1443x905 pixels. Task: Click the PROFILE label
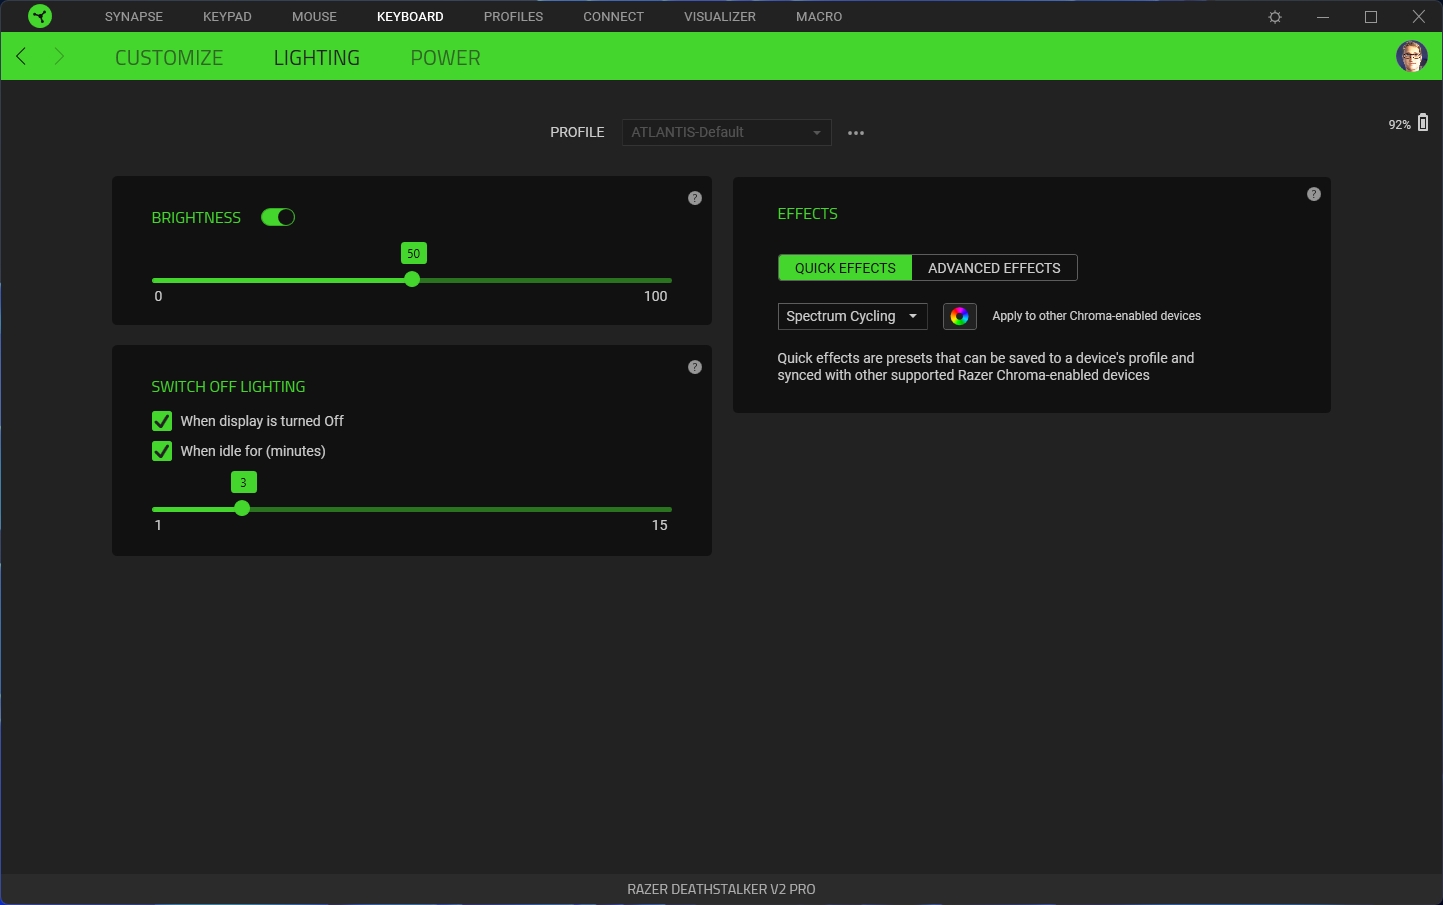click(x=577, y=132)
